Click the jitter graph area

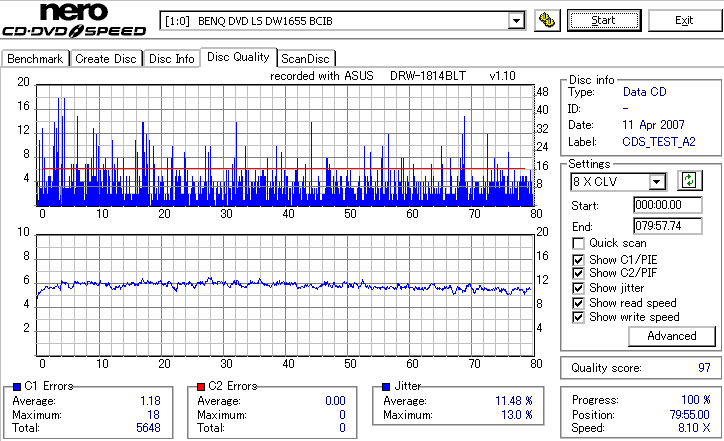click(x=285, y=296)
